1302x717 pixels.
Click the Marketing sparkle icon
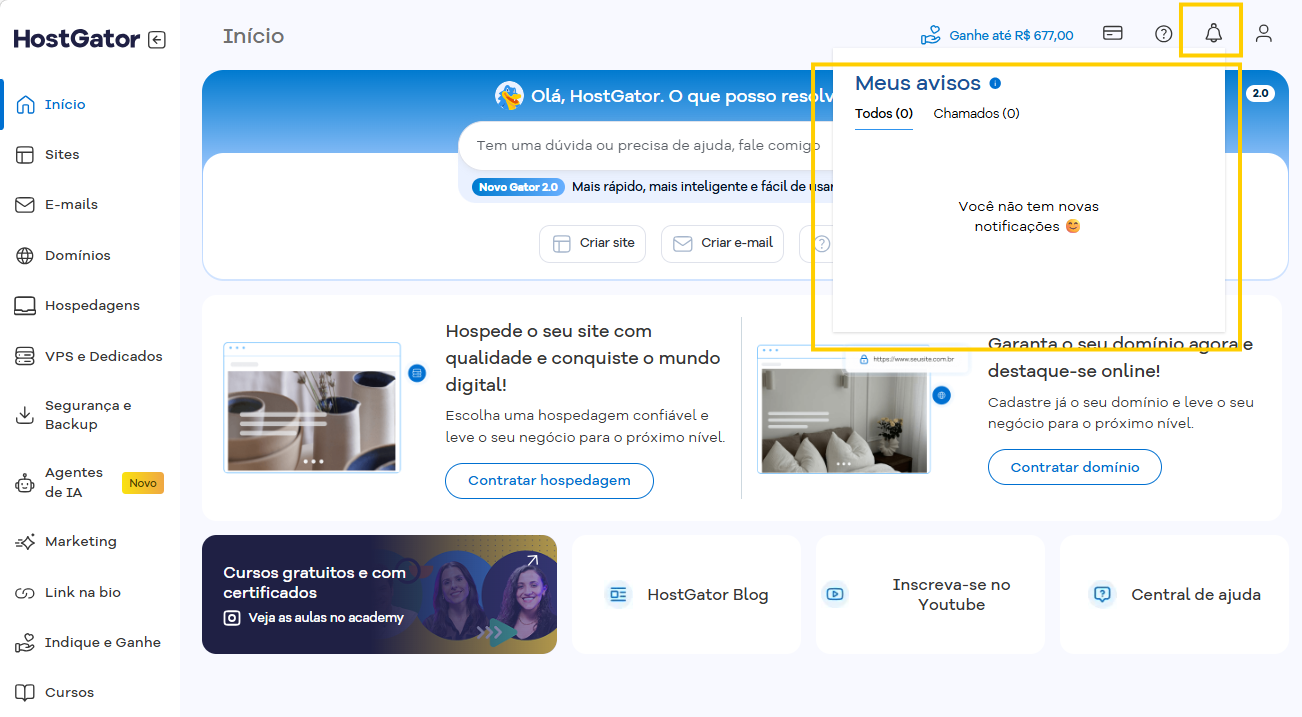click(26, 542)
